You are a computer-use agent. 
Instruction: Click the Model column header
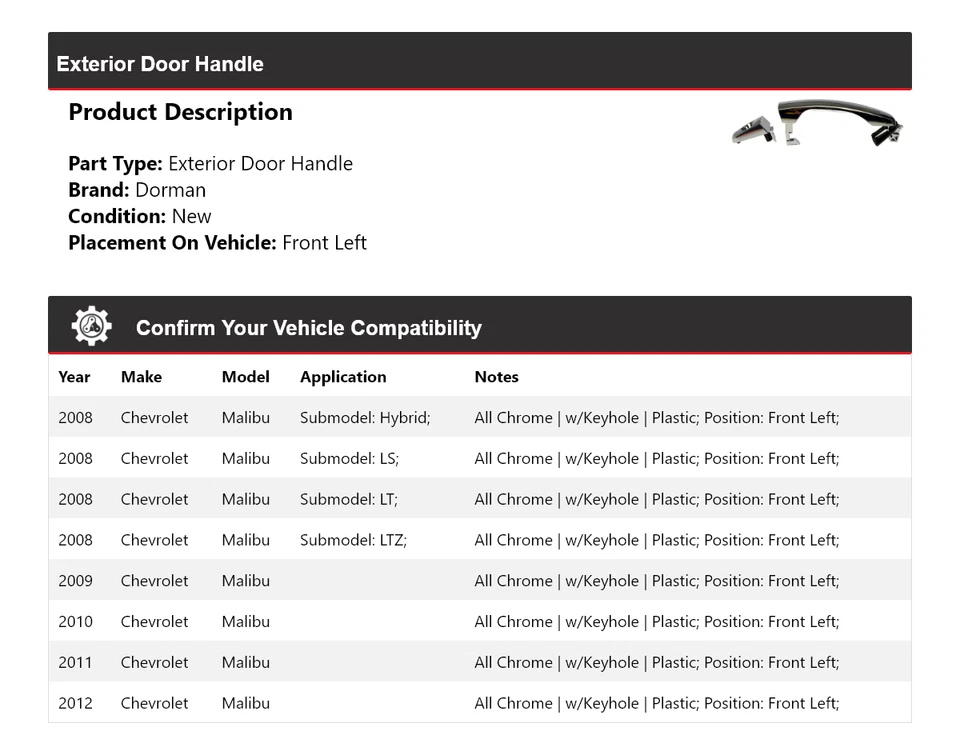[x=246, y=377]
